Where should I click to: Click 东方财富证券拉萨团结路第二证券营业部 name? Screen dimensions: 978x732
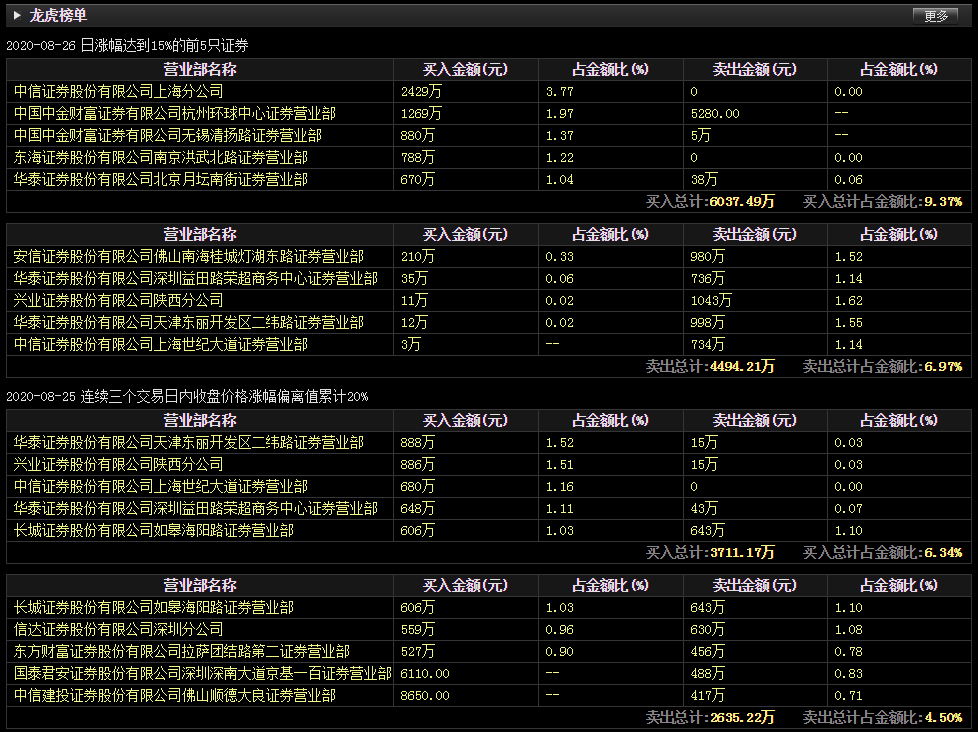point(182,652)
